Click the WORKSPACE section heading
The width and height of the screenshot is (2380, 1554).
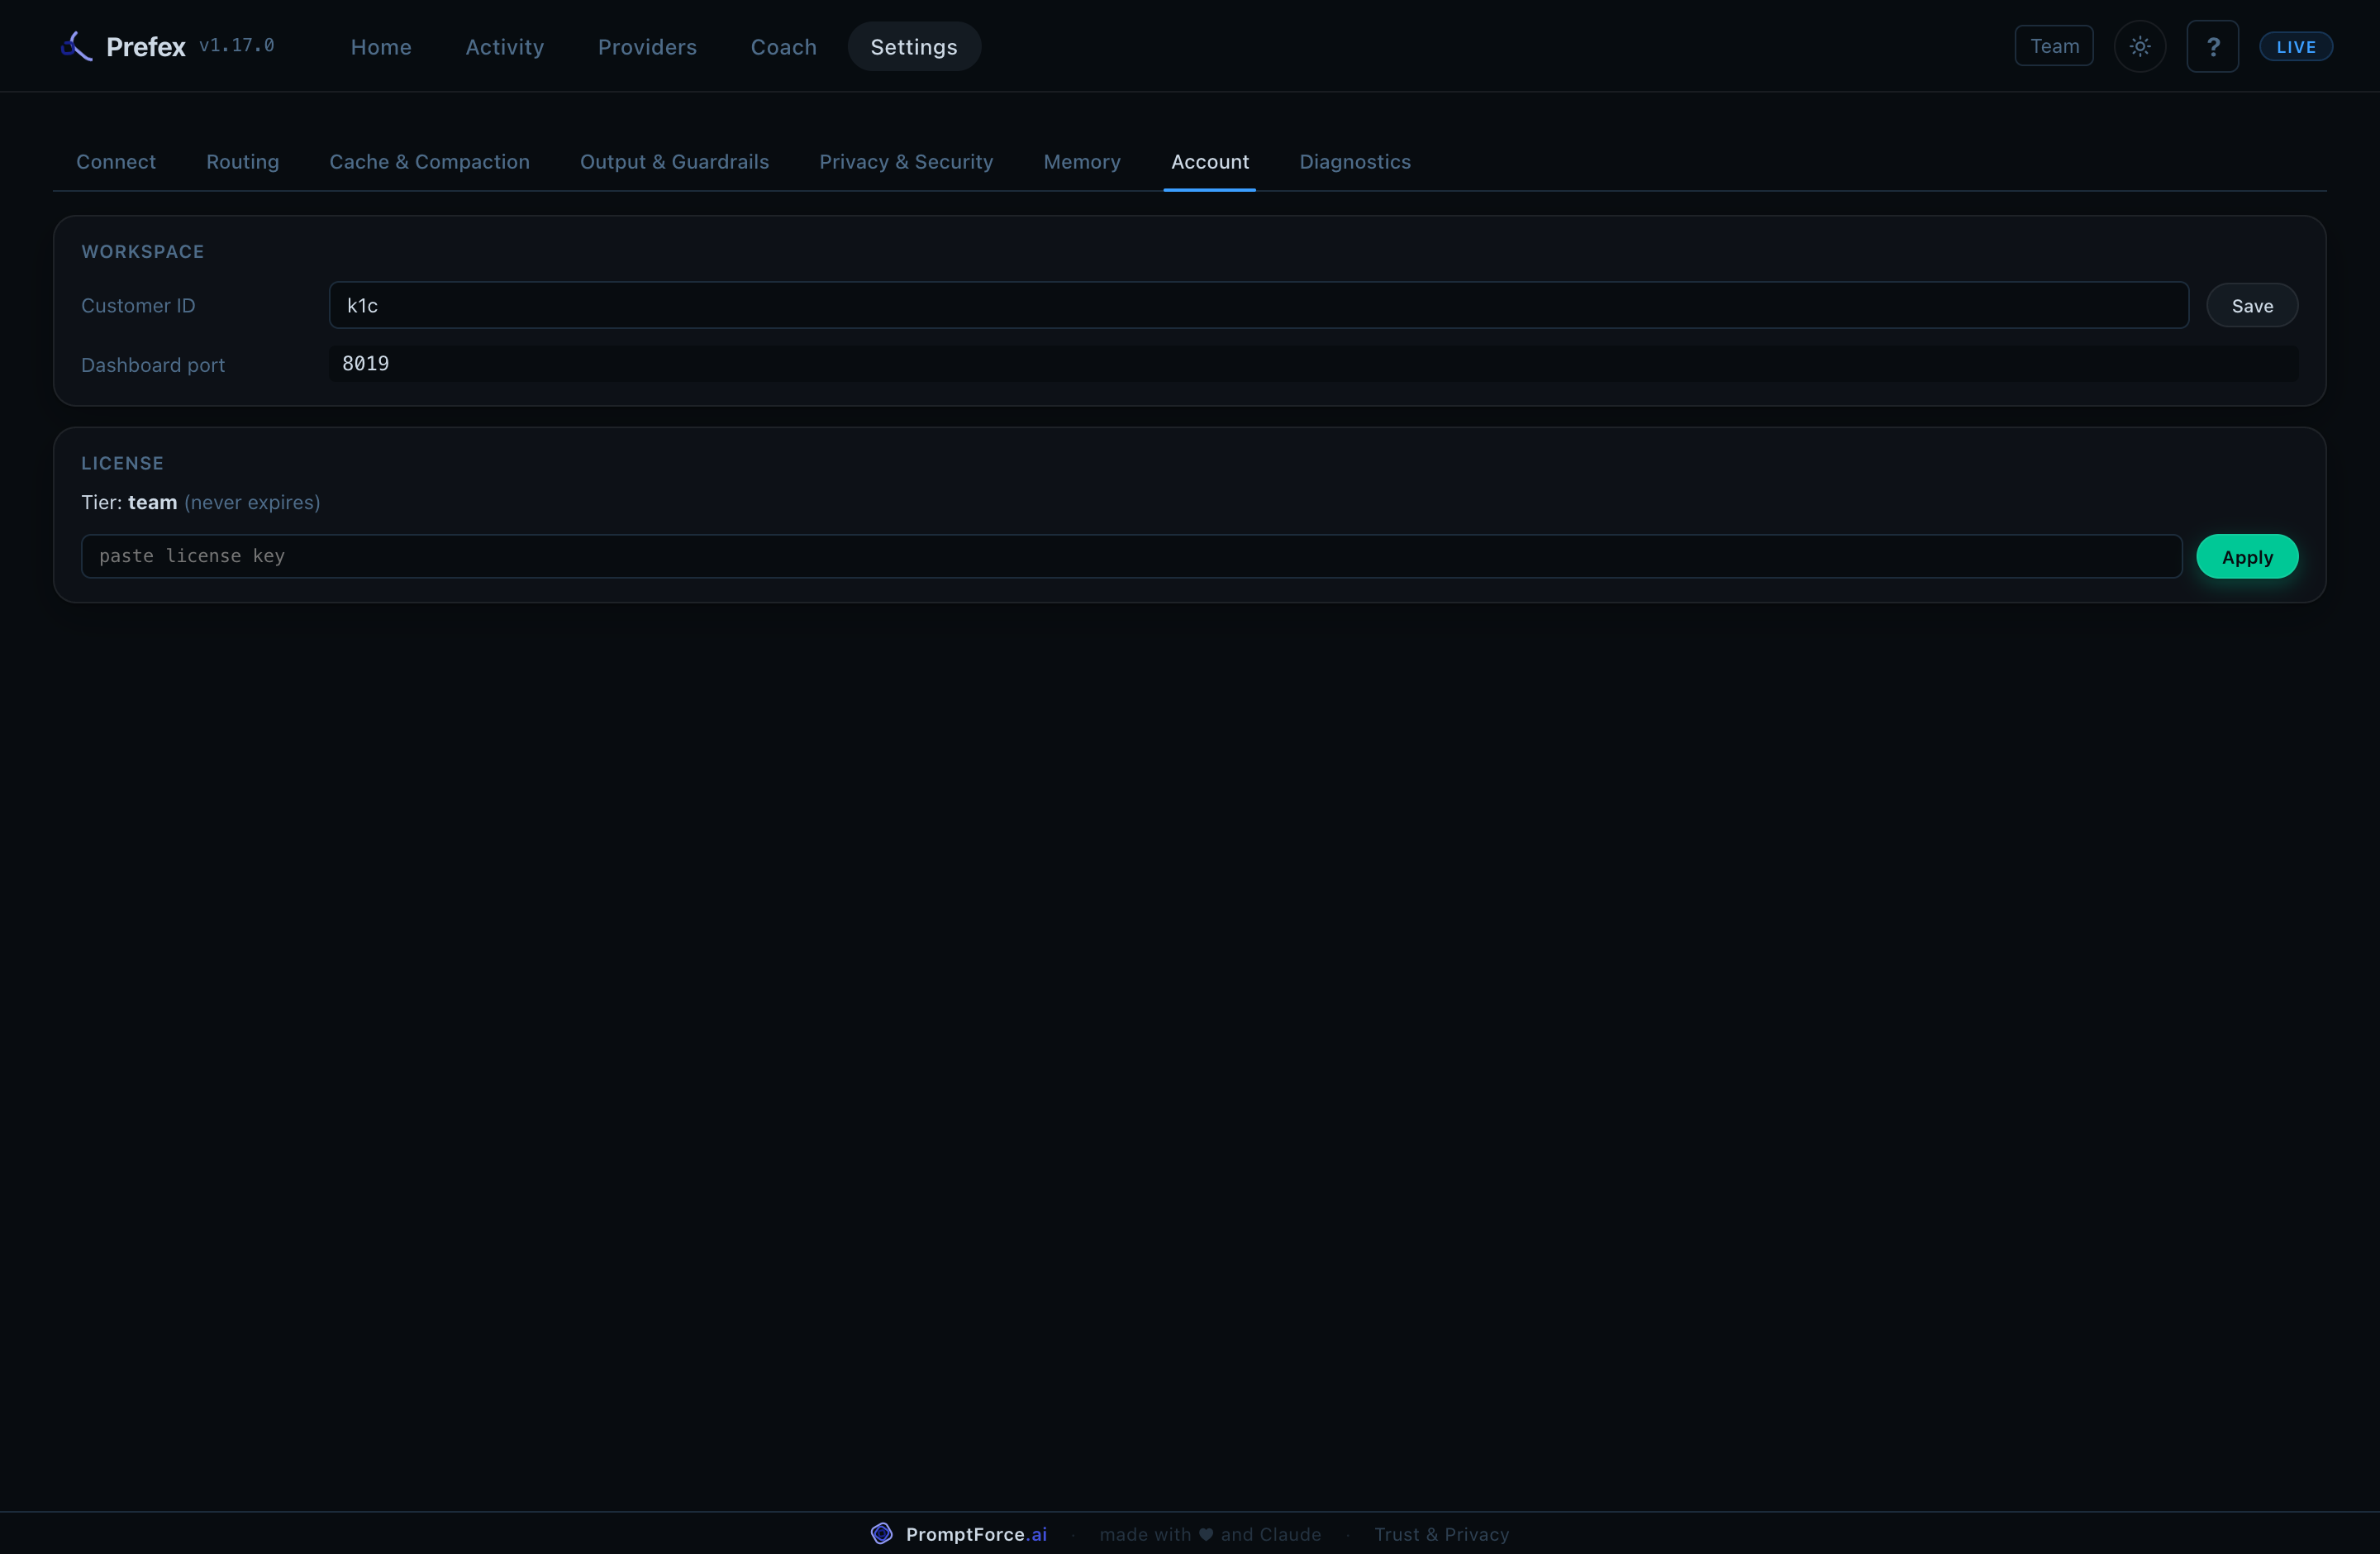pyautogui.click(x=143, y=252)
